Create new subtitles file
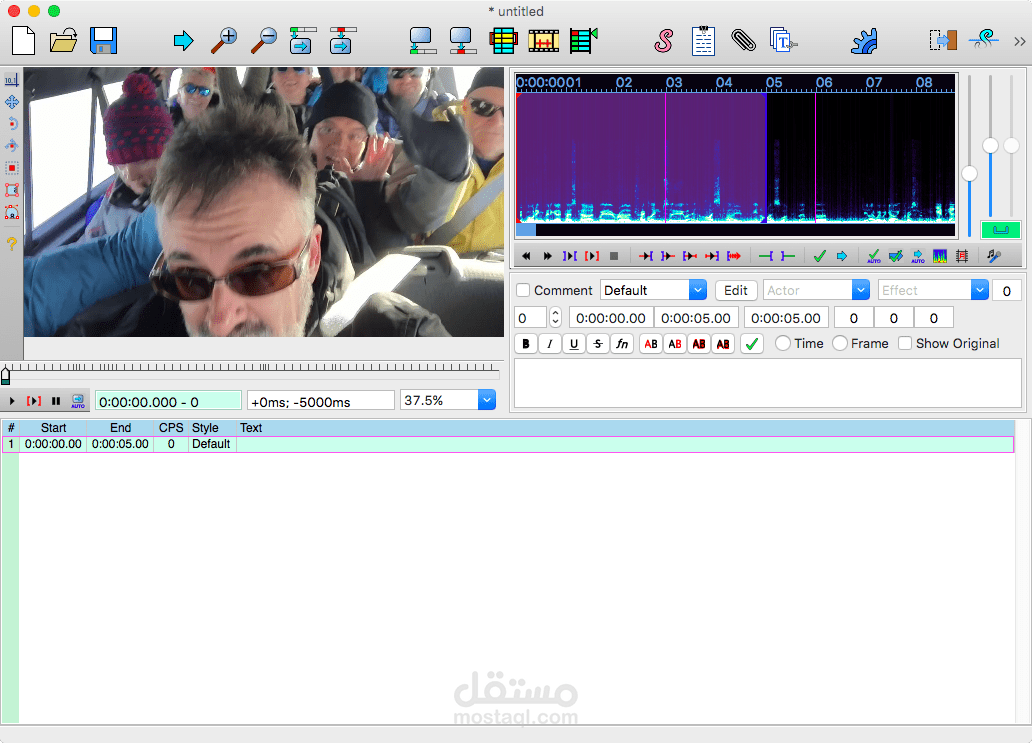 24,41
